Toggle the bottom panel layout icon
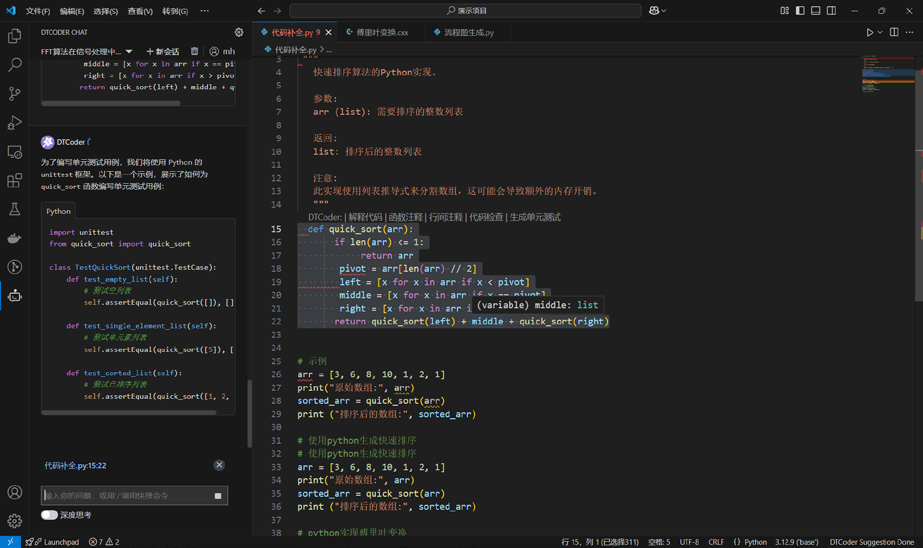 coord(815,11)
